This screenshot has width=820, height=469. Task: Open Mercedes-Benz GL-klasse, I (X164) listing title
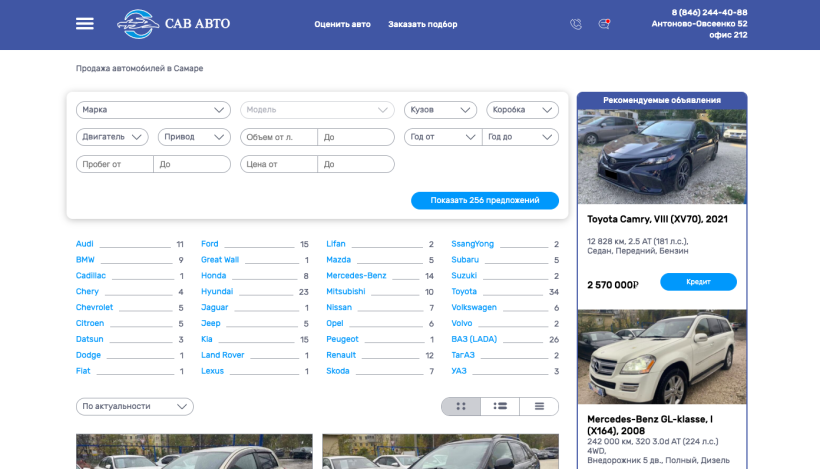click(650, 425)
